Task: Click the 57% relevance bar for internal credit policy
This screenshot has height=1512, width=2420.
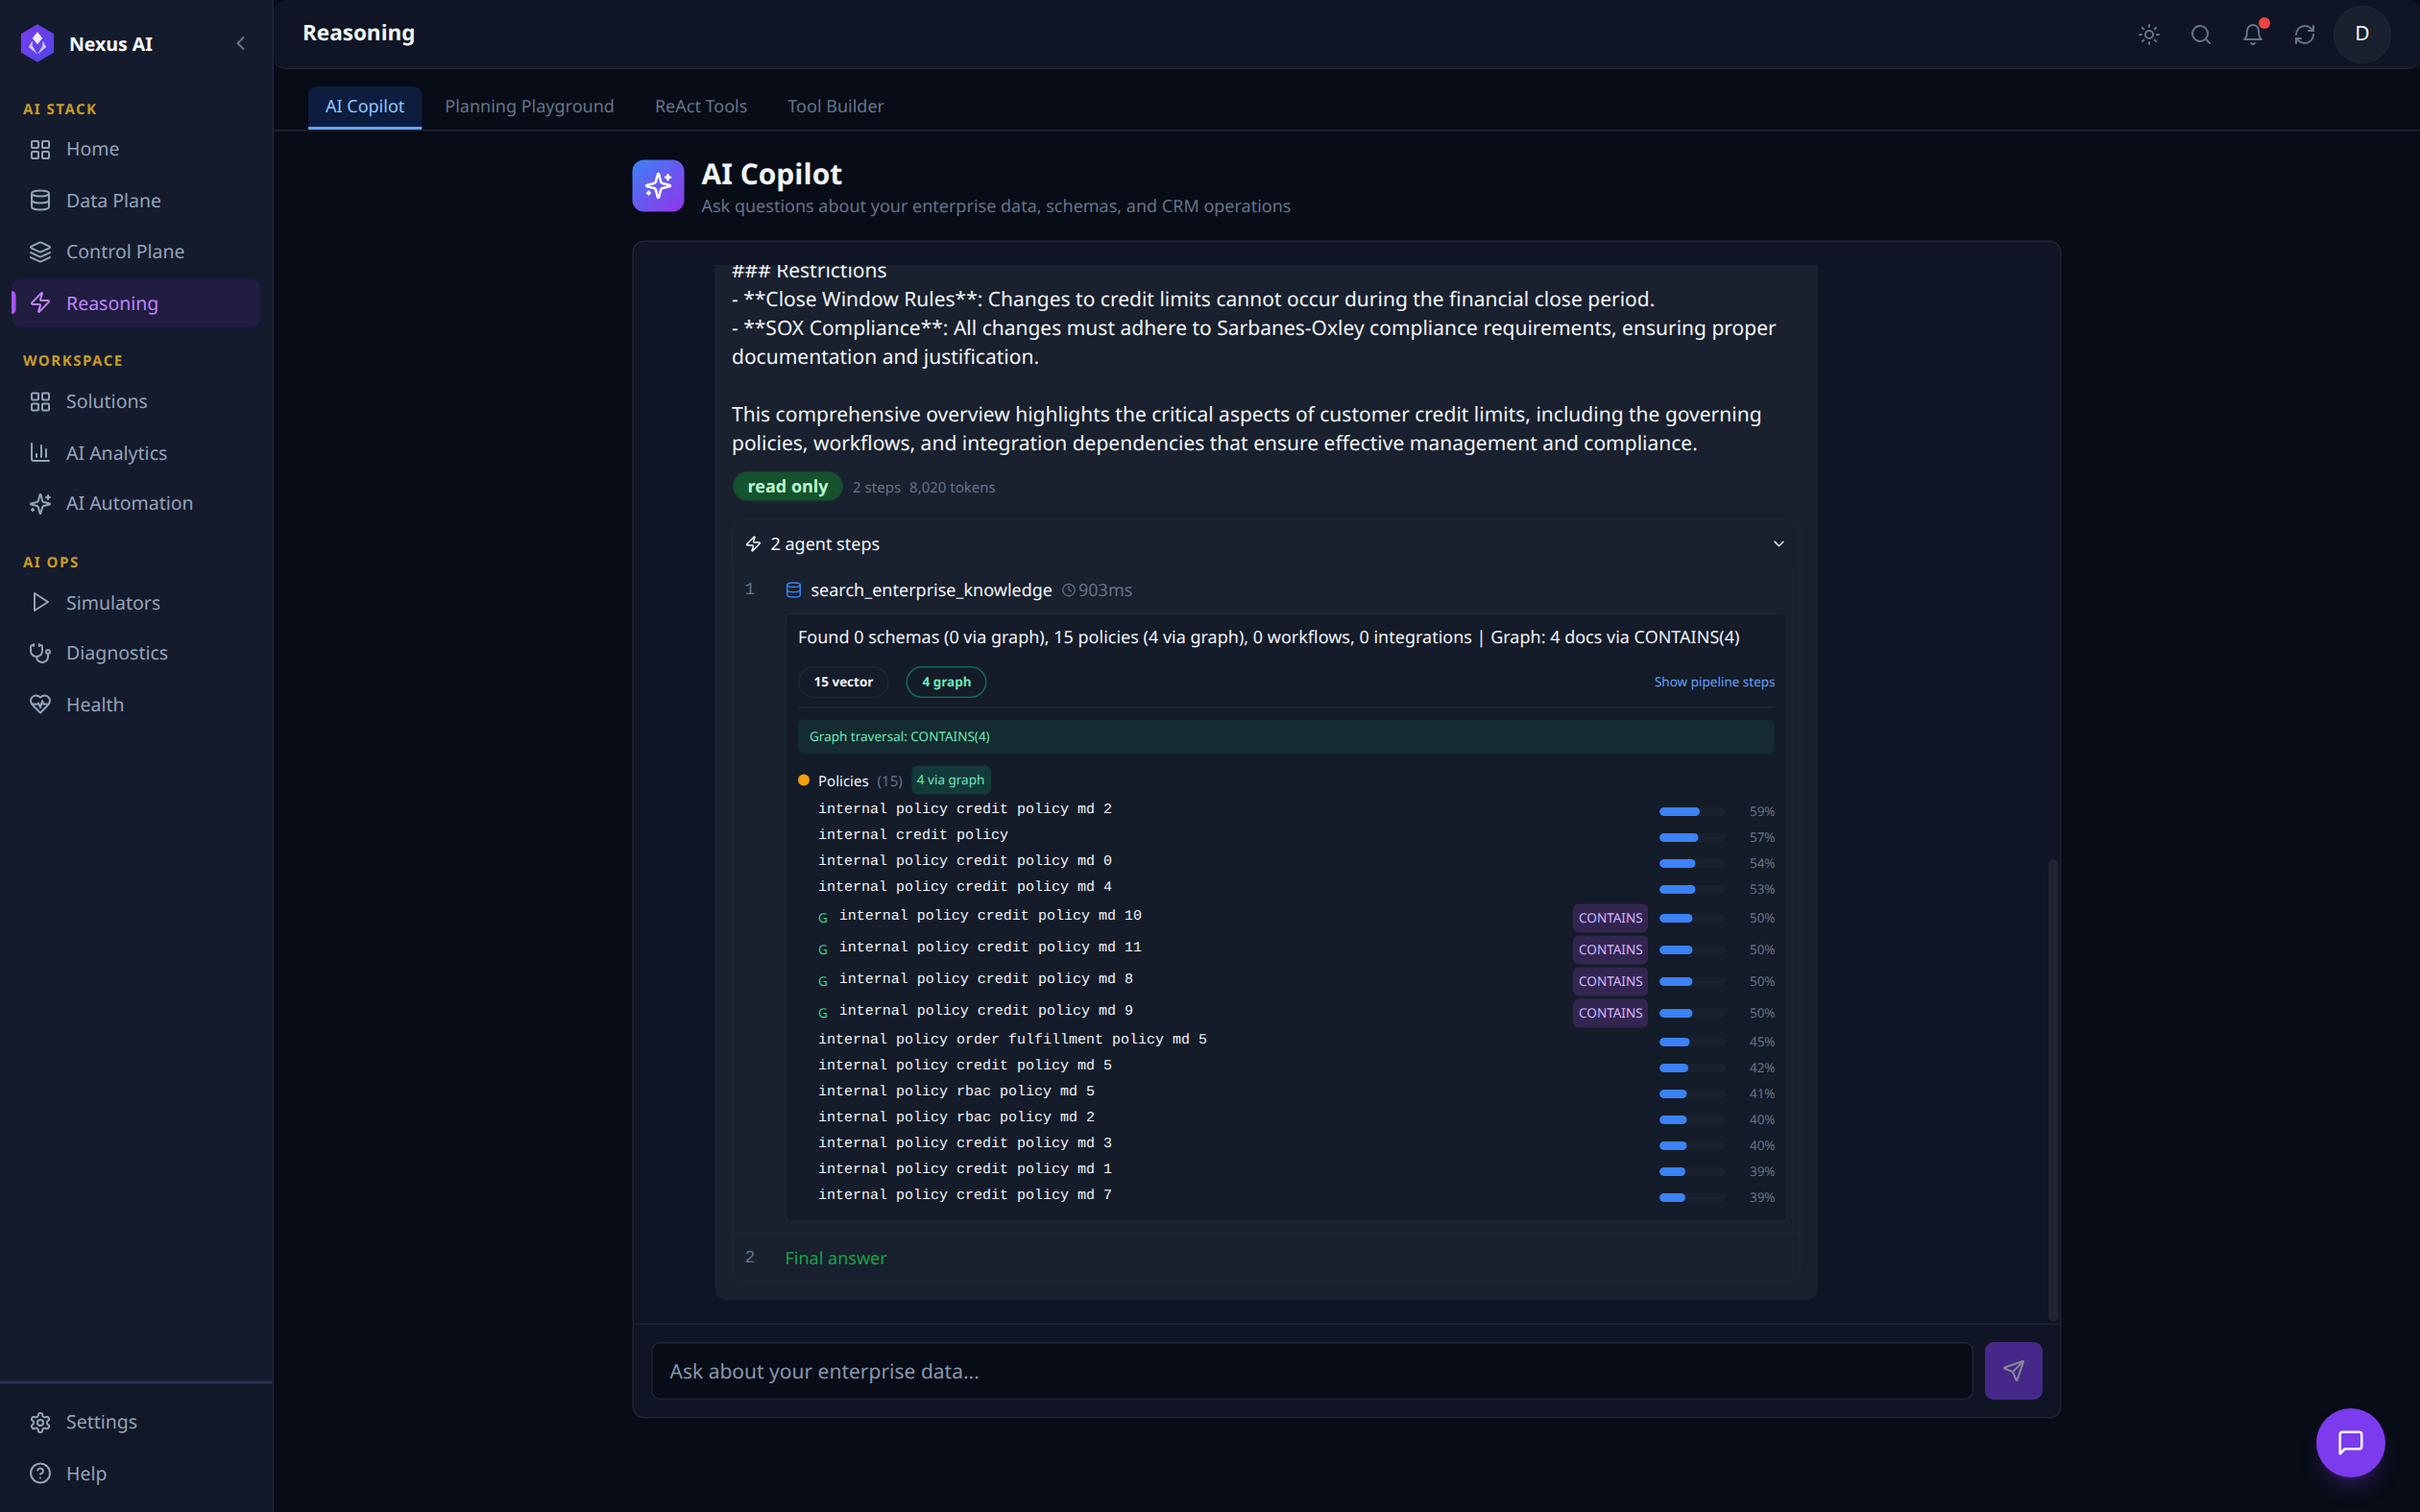Action: (x=1691, y=837)
